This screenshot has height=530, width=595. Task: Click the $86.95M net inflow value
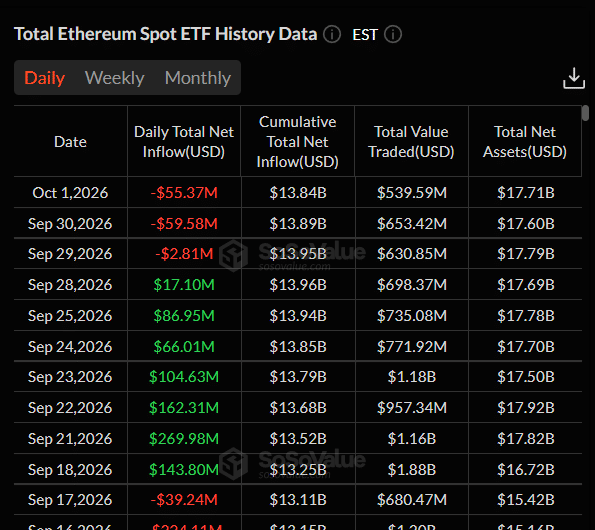point(184,316)
